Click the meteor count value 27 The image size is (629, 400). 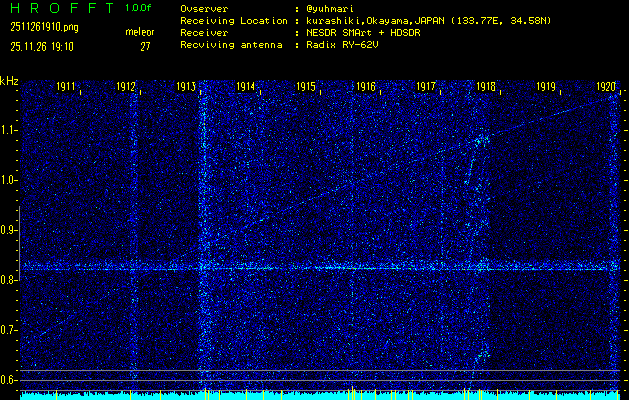pos(145,46)
